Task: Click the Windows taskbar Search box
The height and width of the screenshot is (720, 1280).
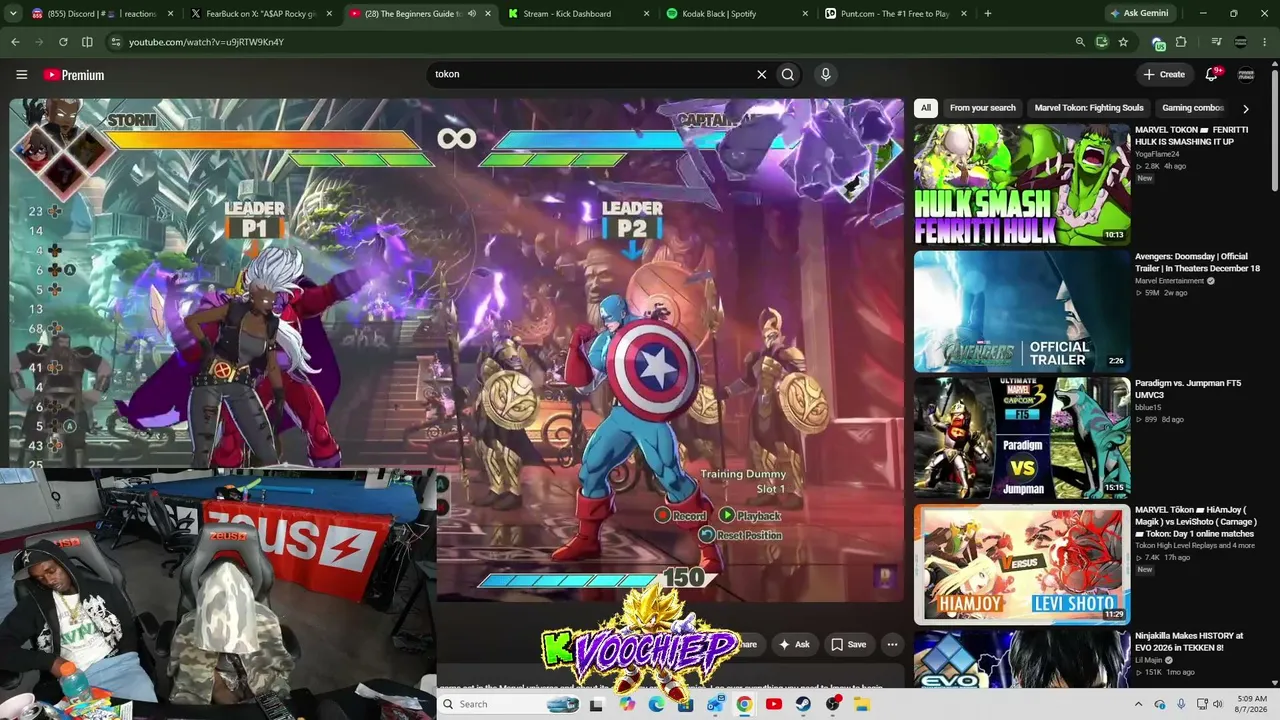Action: point(509,704)
